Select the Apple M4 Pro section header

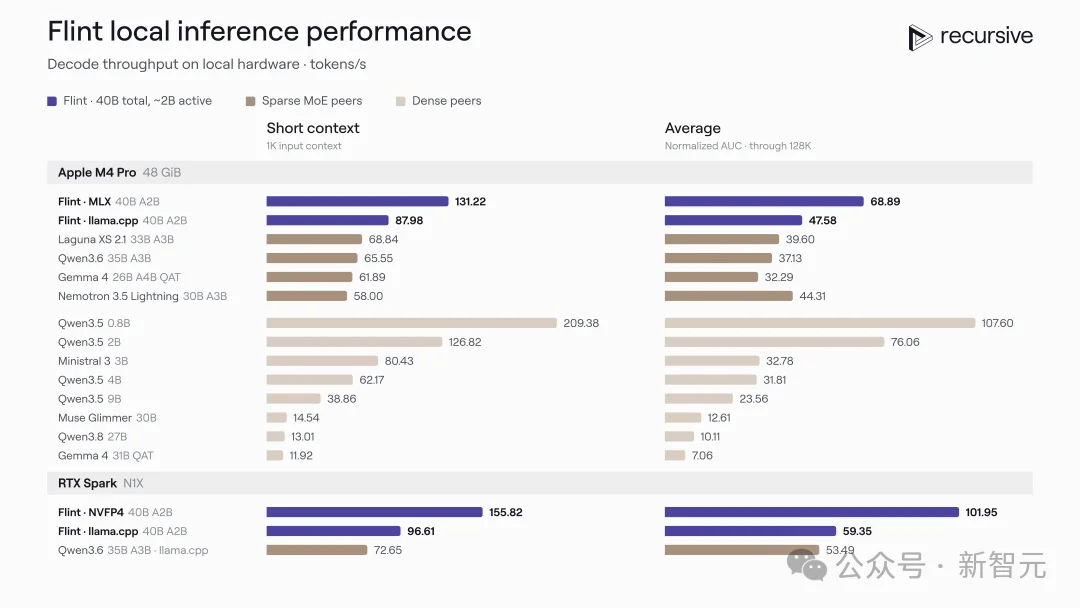[x=539, y=172]
